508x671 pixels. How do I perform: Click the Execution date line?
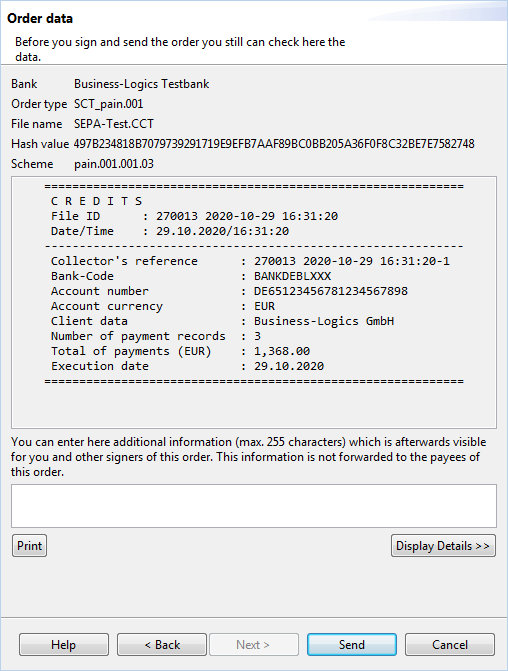pos(187,366)
